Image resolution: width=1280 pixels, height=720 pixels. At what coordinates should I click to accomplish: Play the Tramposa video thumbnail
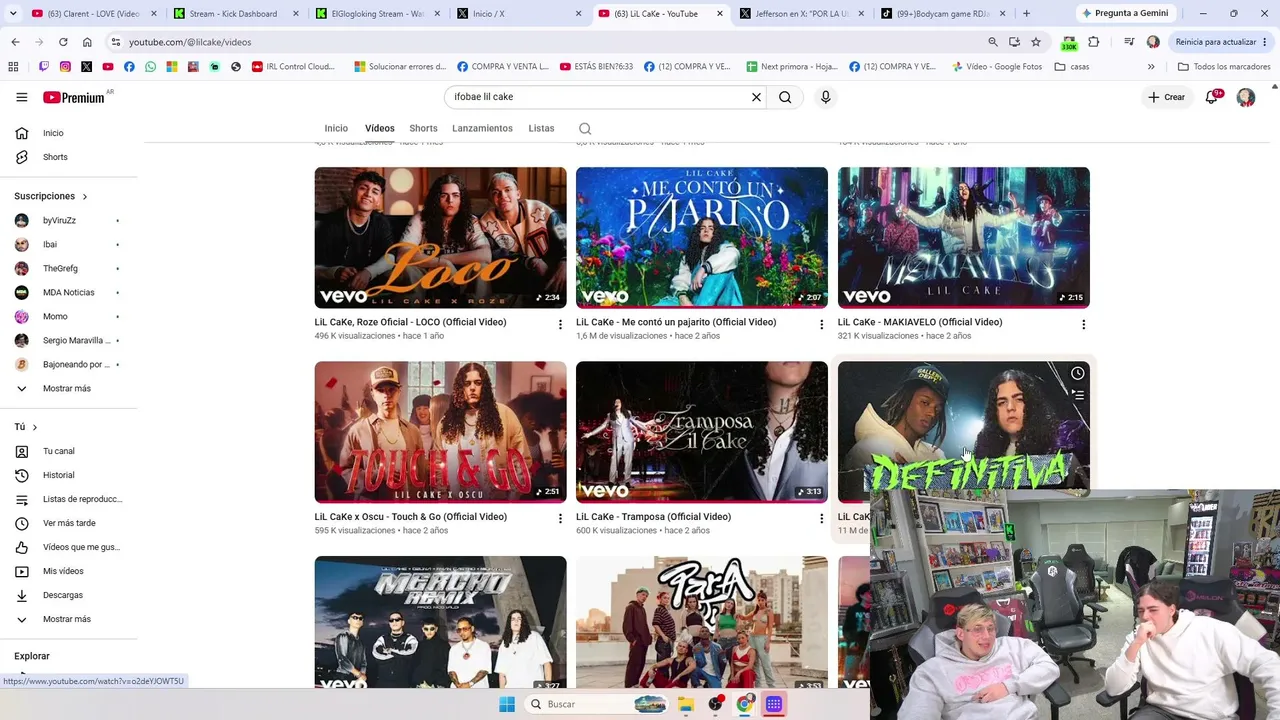702,432
